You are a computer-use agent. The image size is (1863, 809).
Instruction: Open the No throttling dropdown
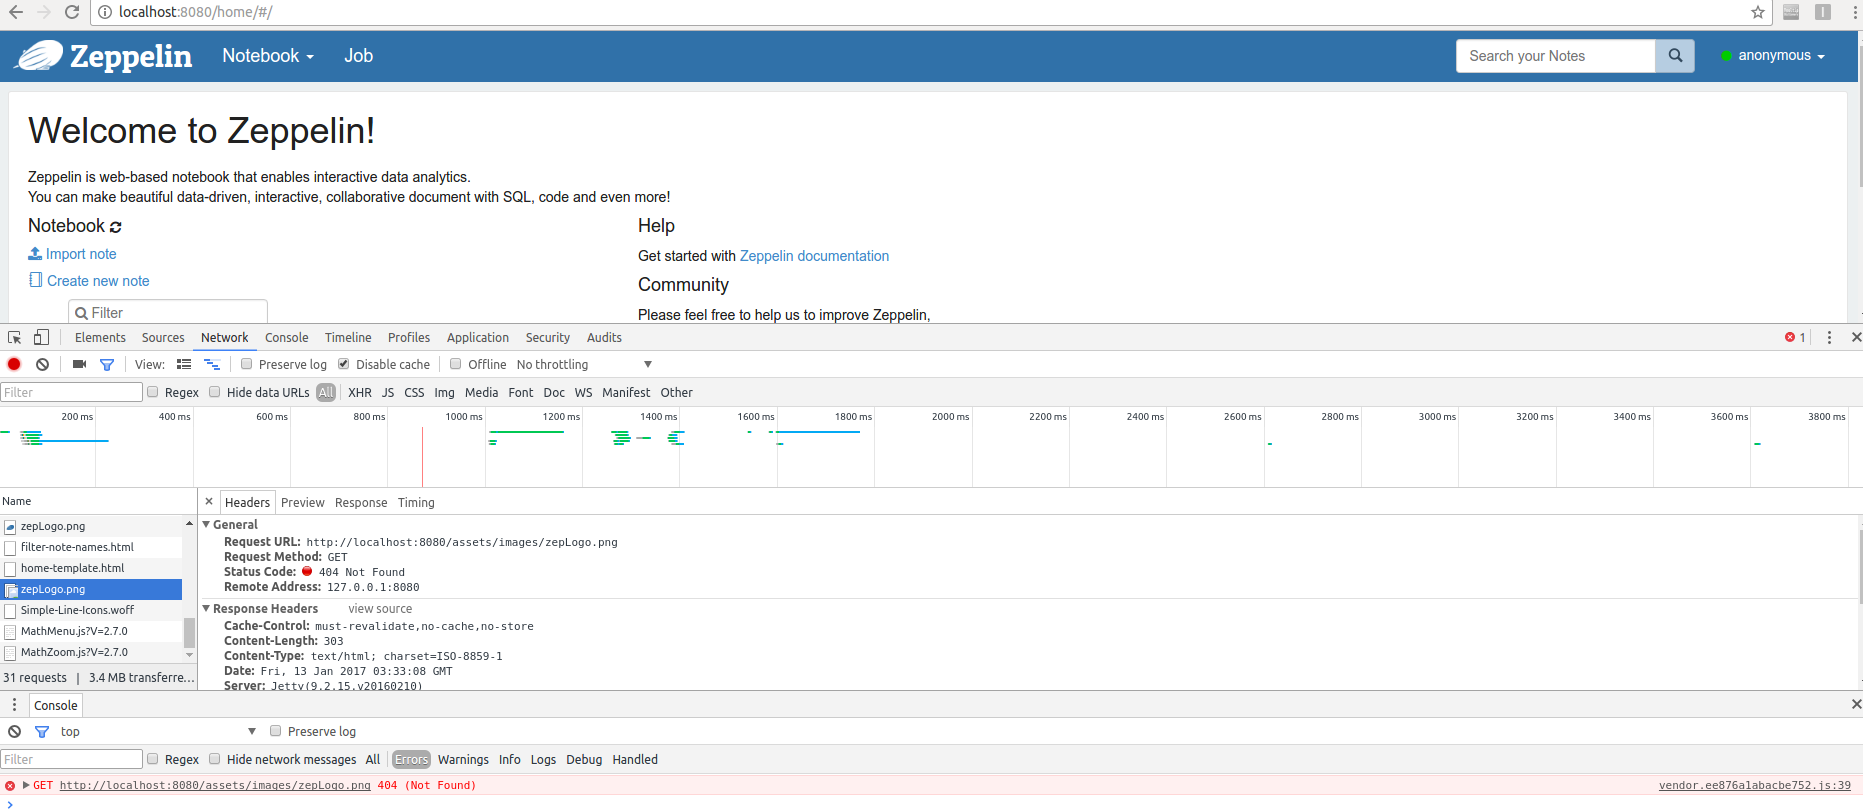(584, 364)
